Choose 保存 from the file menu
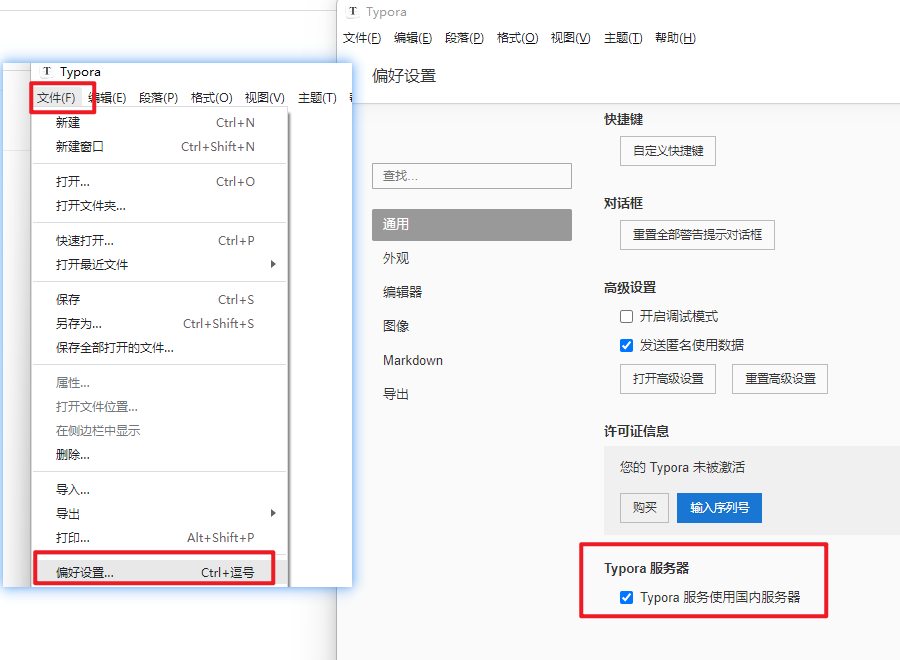This screenshot has width=900, height=660. [160, 300]
